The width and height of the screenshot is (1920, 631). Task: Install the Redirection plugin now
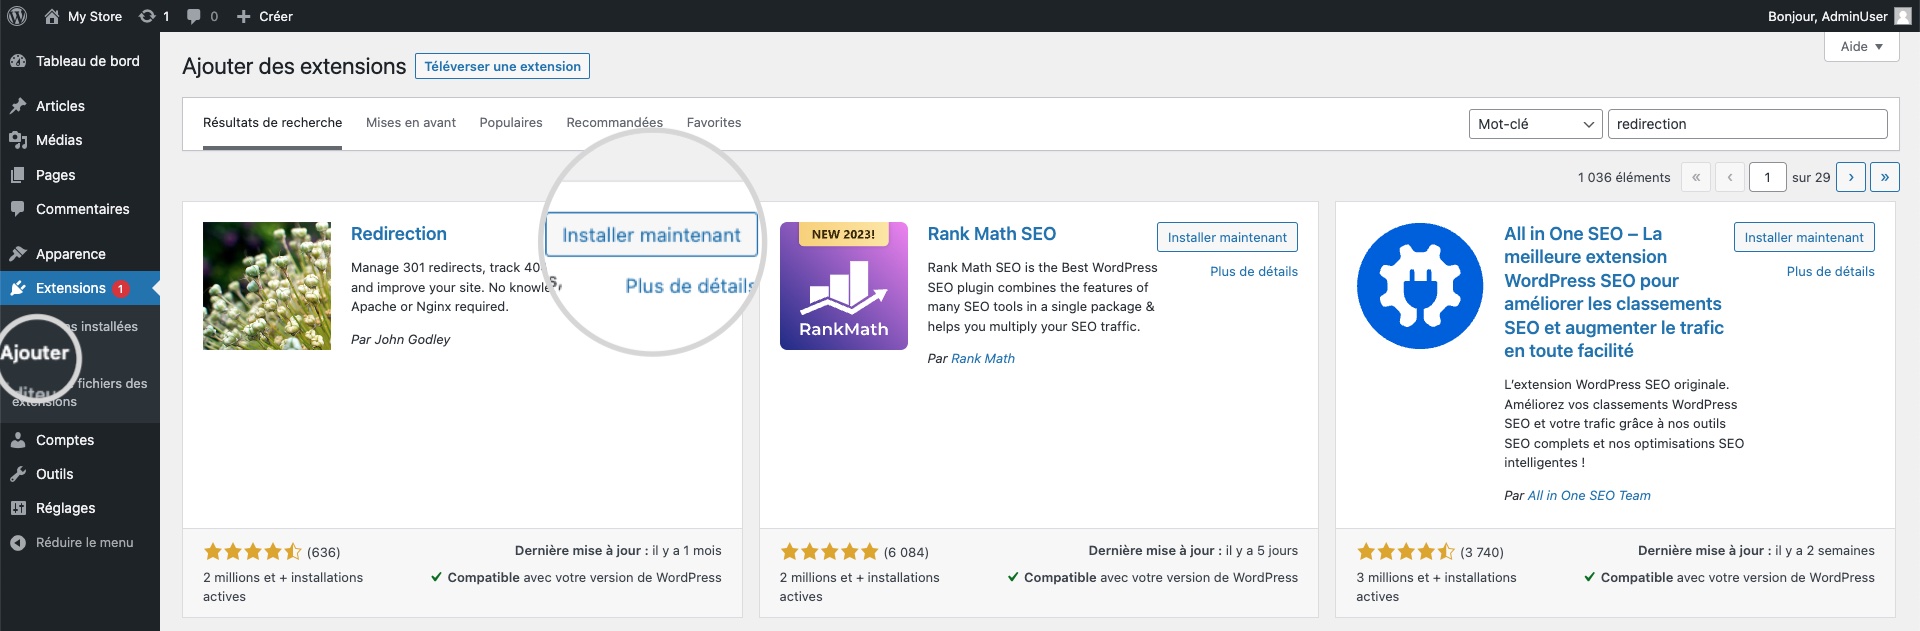[651, 235]
